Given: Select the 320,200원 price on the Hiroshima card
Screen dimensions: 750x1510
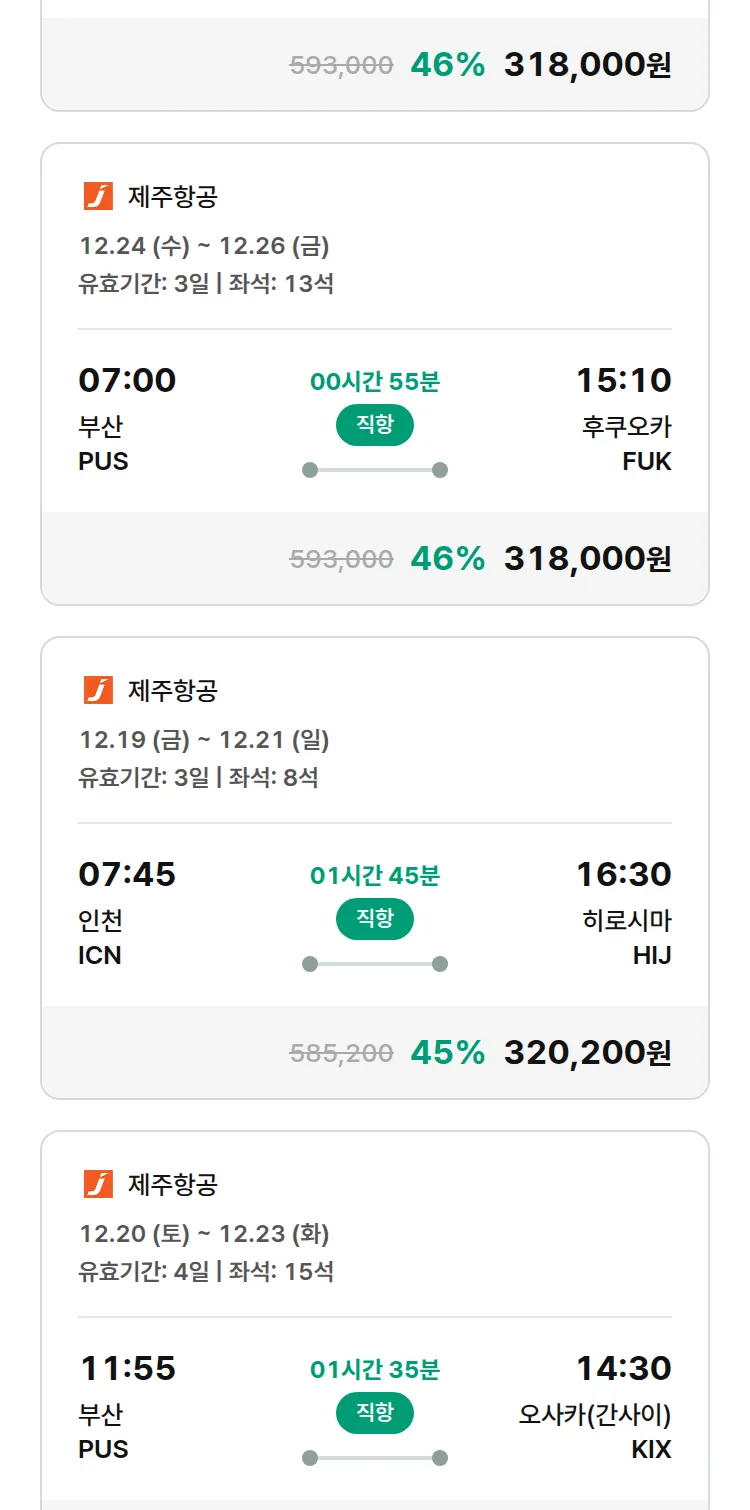Looking at the screenshot, I should (587, 1052).
